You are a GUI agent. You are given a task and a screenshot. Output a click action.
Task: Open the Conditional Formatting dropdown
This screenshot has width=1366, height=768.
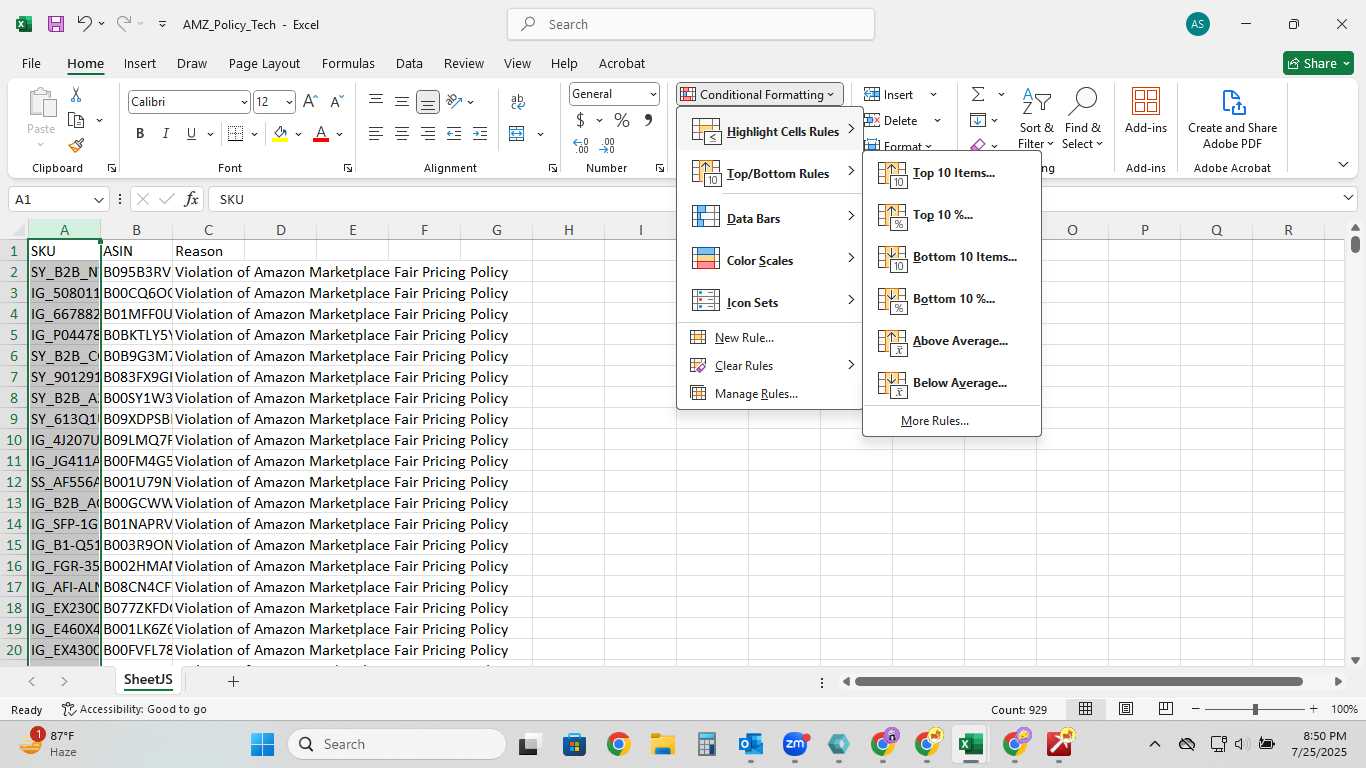point(760,95)
